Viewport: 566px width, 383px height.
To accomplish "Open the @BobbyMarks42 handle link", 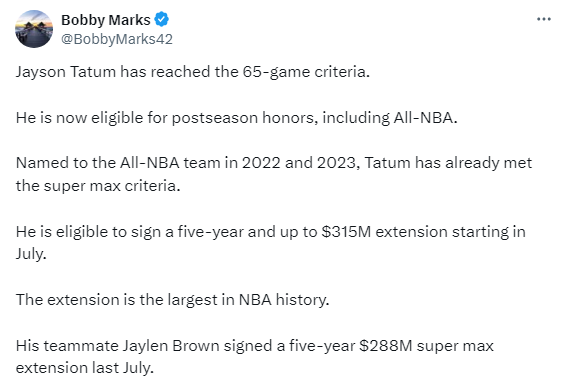I will click(x=117, y=39).
